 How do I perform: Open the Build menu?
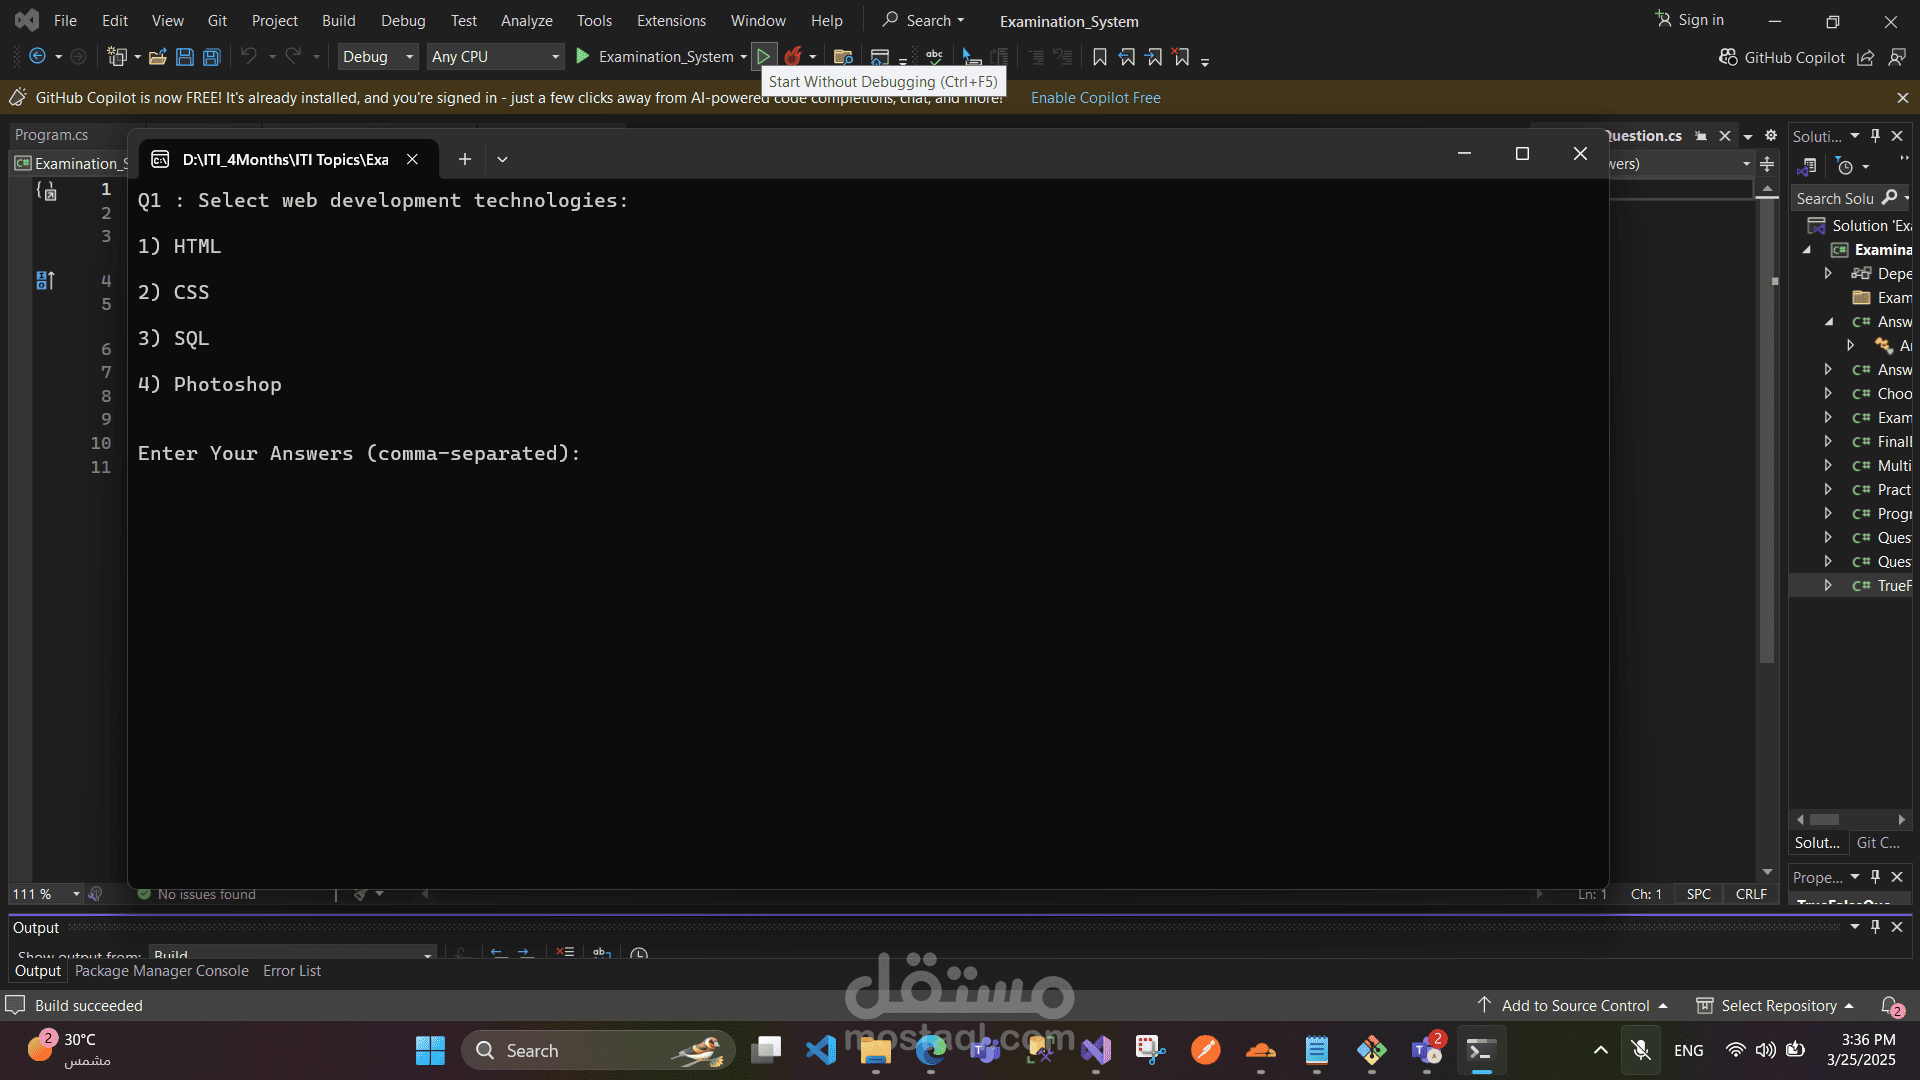tap(338, 20)
